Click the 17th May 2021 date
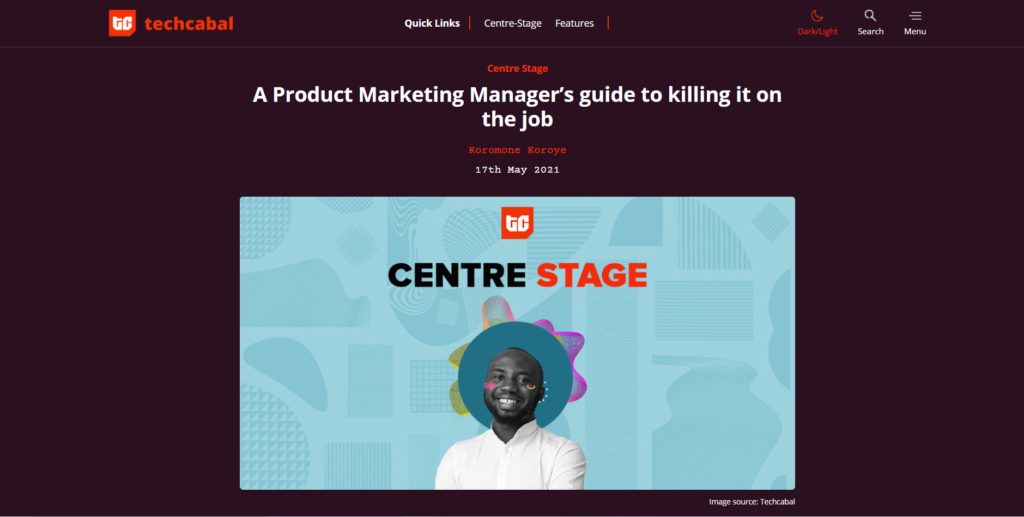 click(x=517, y=170)
